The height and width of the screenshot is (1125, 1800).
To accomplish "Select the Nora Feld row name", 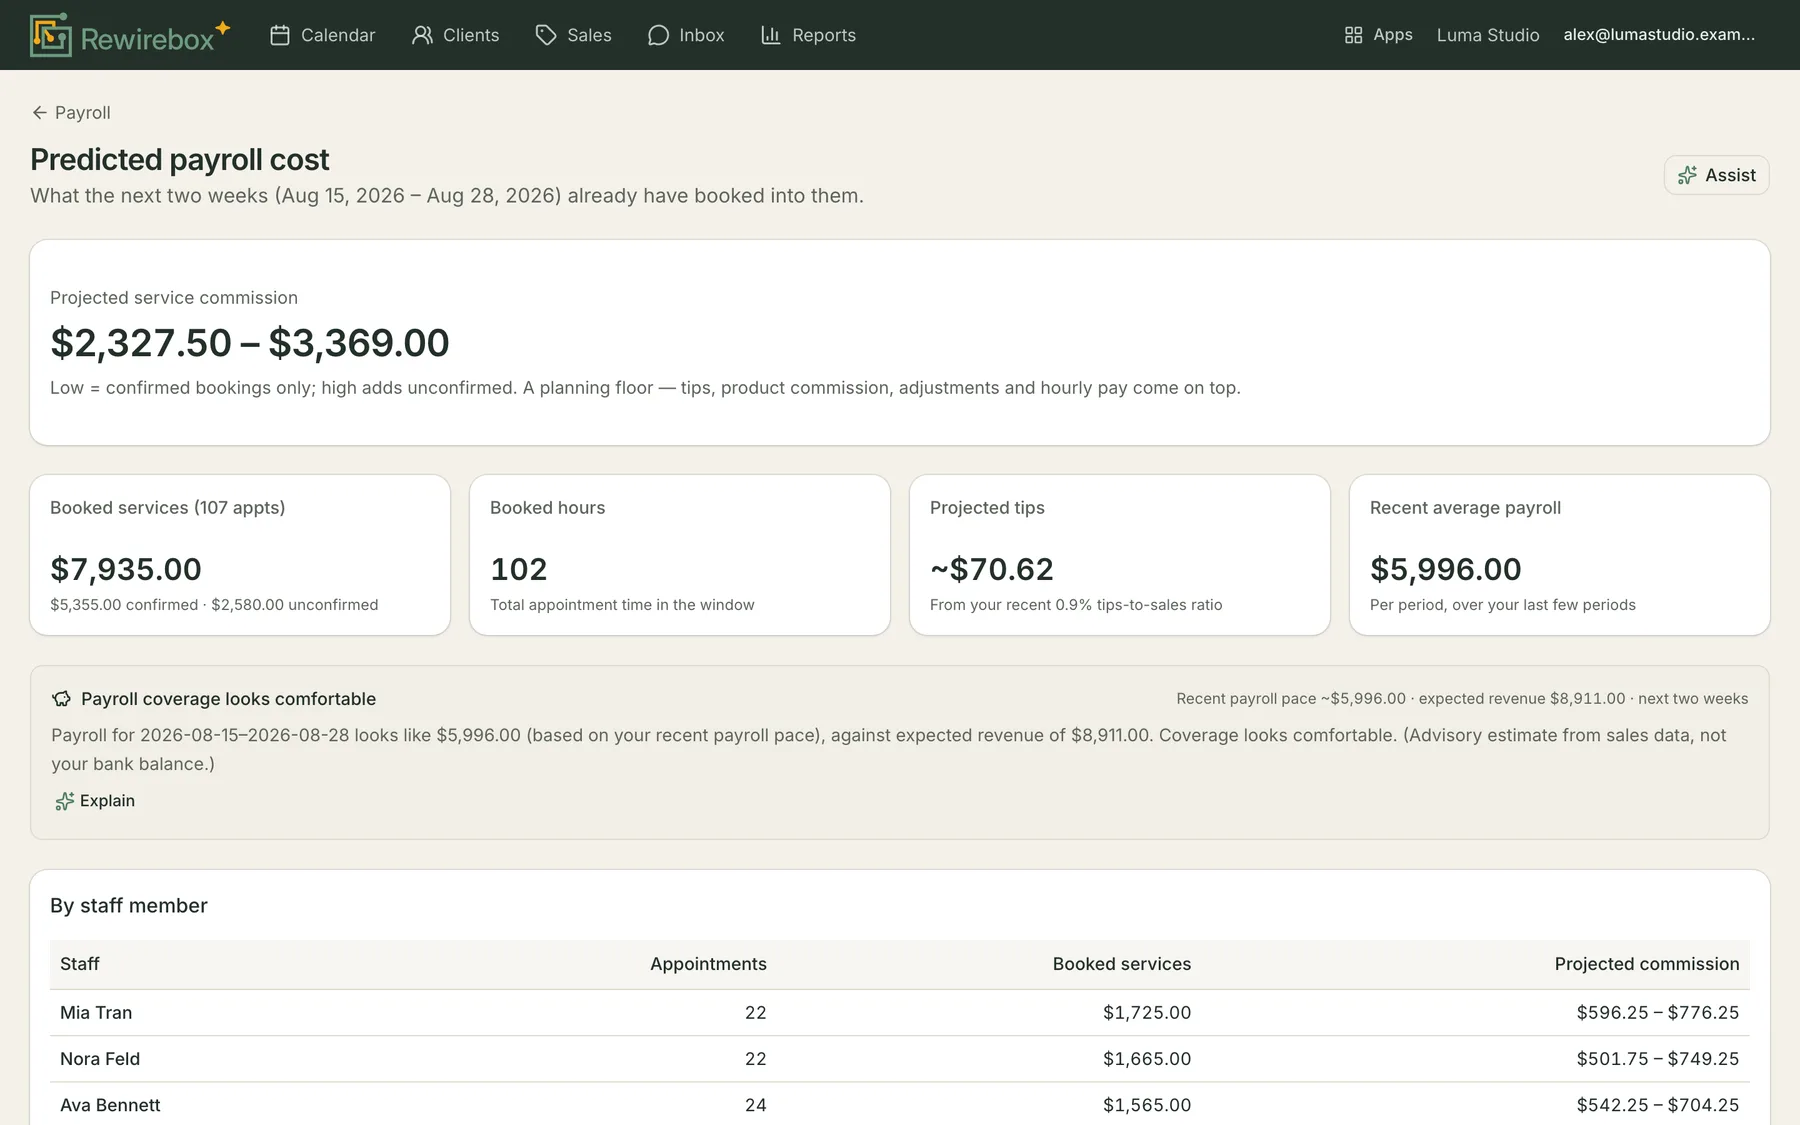I will [100, 1059].
